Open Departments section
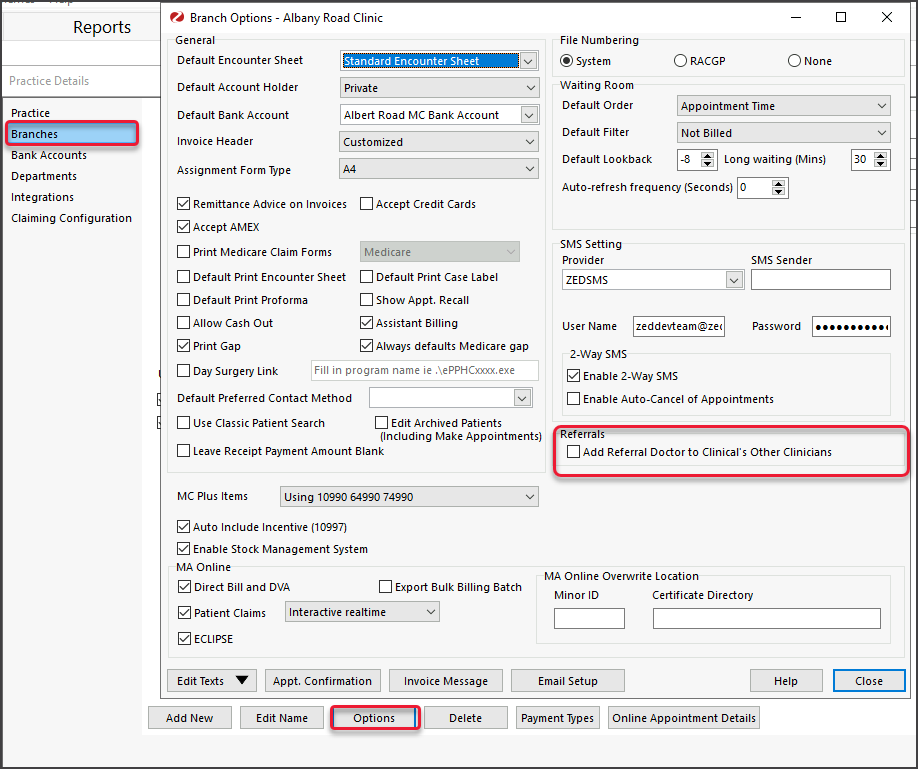Screen dimensions: 918x769 (44, 176)
